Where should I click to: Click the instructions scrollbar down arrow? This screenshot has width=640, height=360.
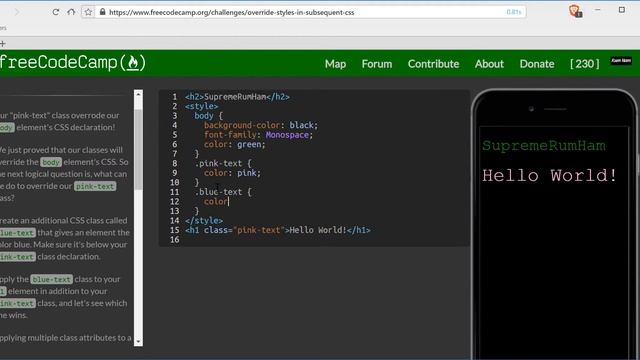pos(138,341)
